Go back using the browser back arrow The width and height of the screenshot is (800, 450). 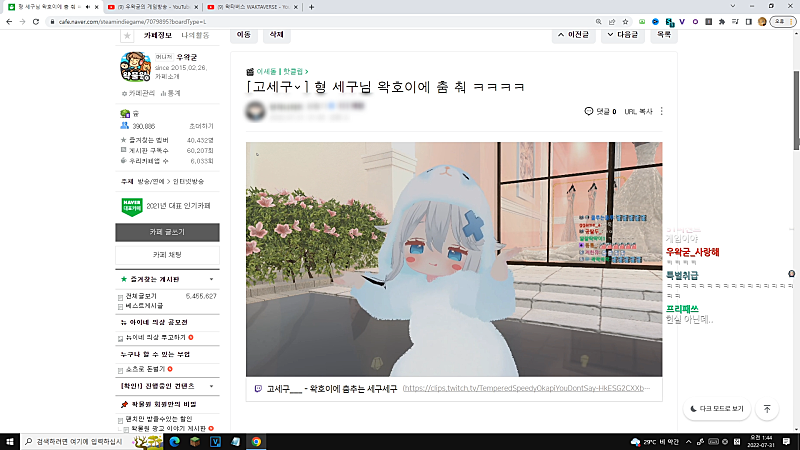click(9, 22)
